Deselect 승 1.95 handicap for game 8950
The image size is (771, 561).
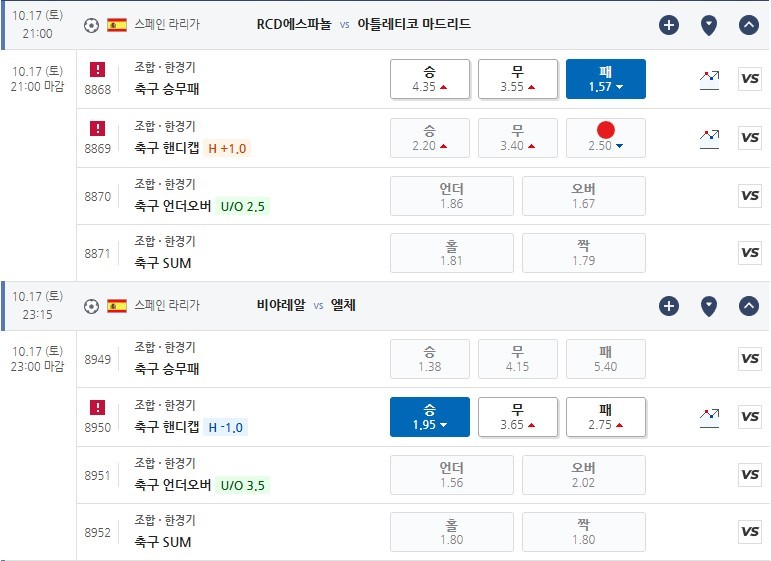point(430,417)
